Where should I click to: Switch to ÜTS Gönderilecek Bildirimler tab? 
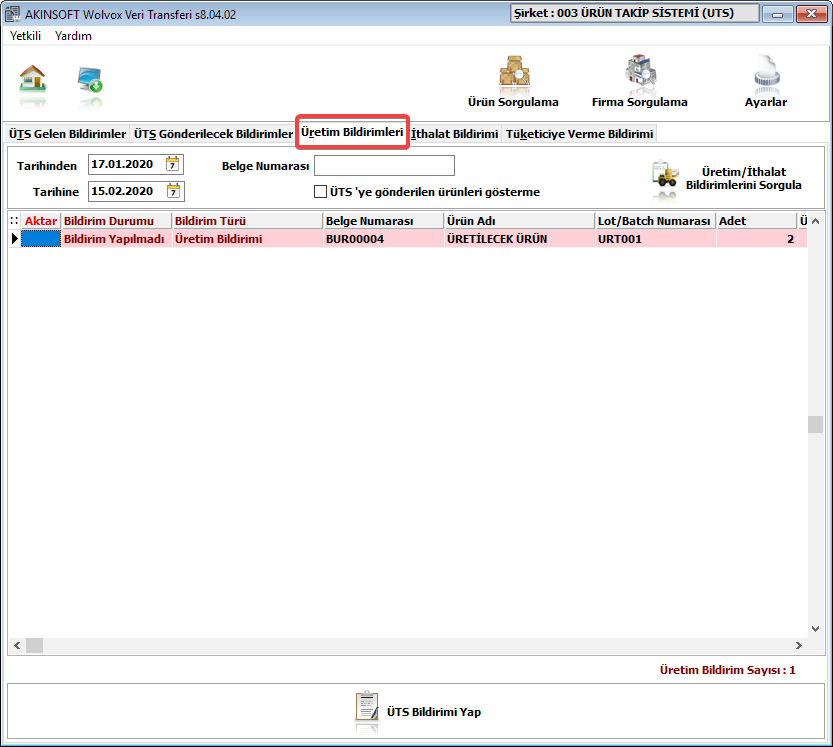[213, 134]
